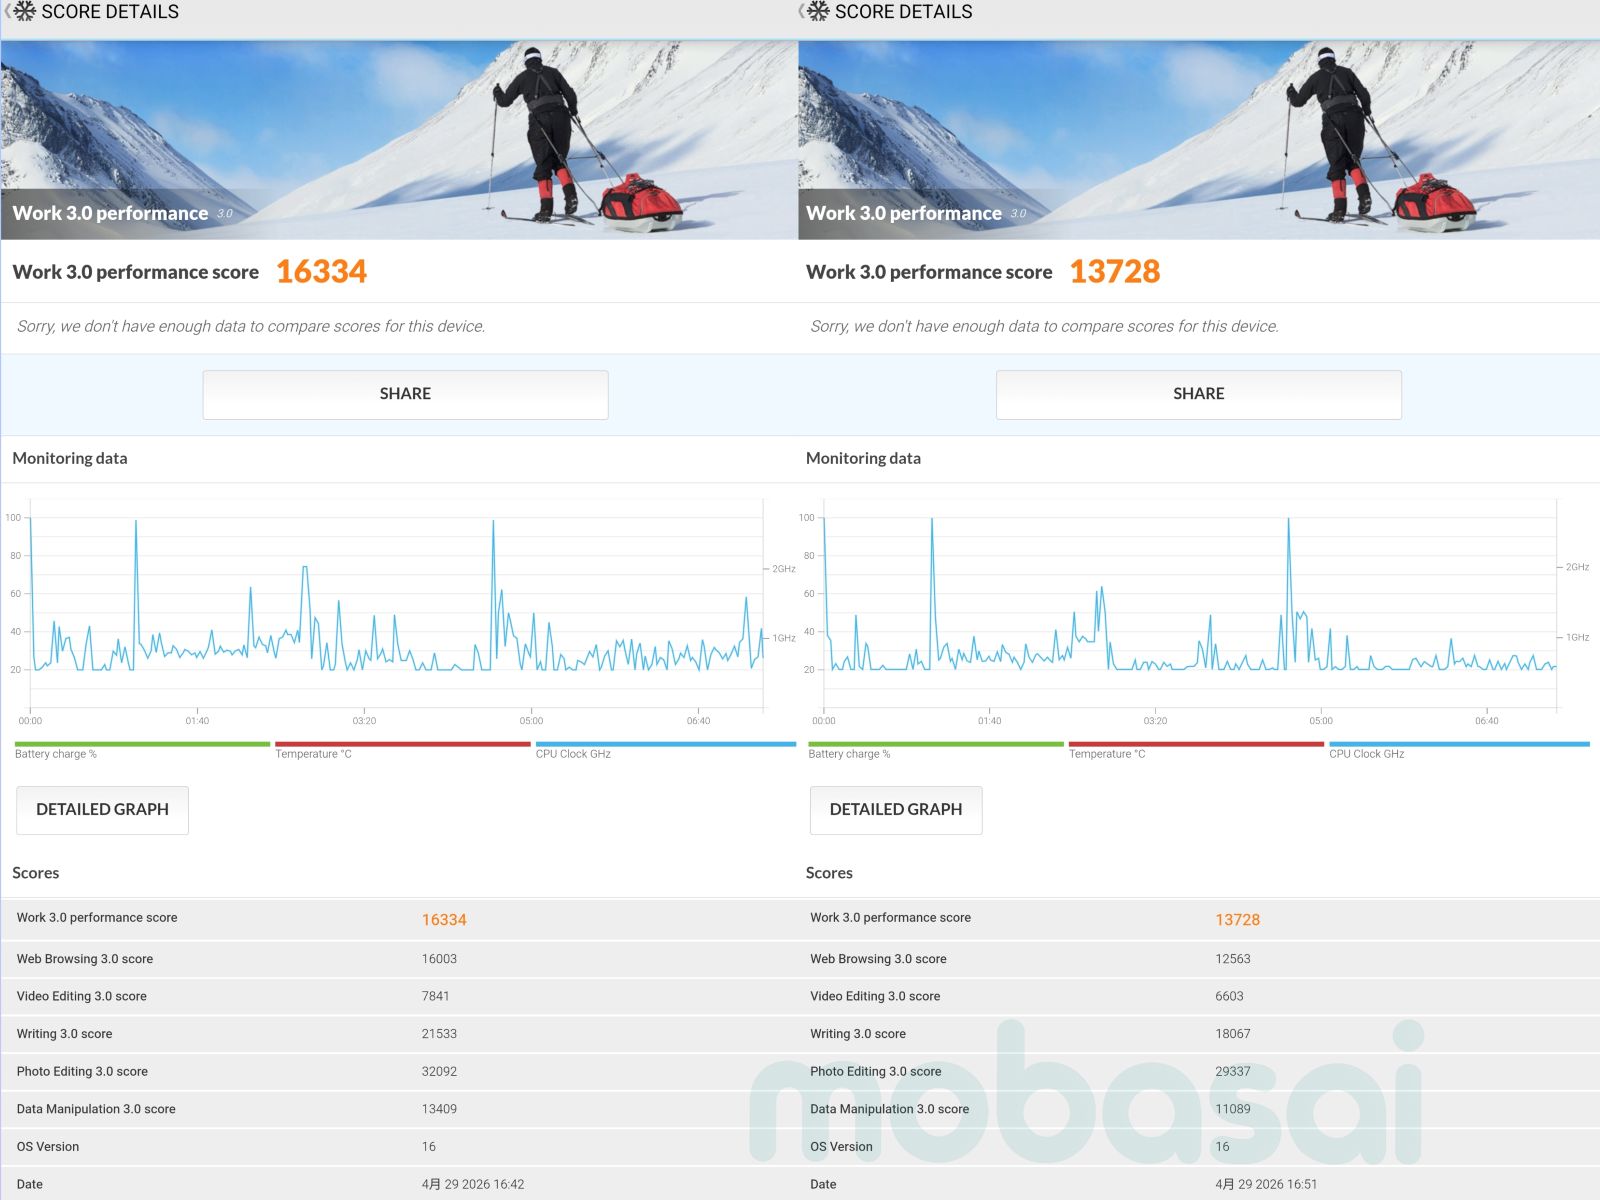Open DETAILED GRAPH for the 16334 run

point(102,809)
